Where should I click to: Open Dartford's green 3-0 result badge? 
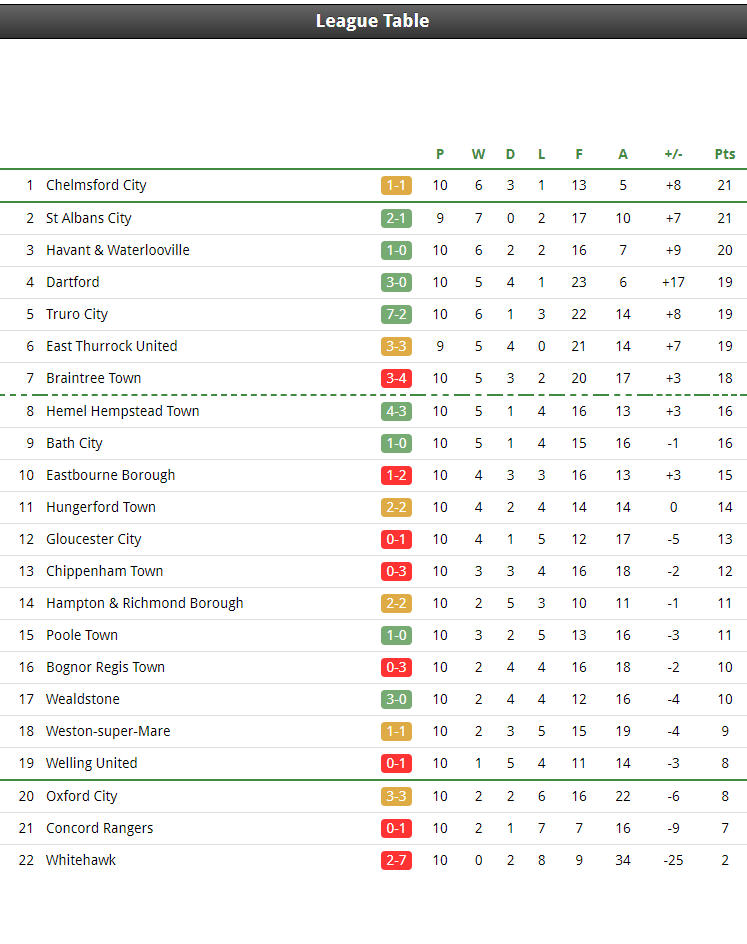pyautogui.click(x=396, y=282)
